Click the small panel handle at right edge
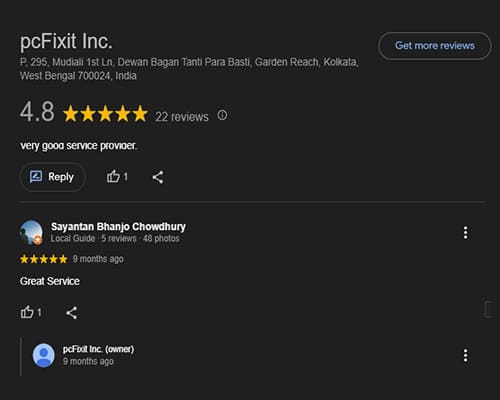The image size is (500, 400). 488,309
